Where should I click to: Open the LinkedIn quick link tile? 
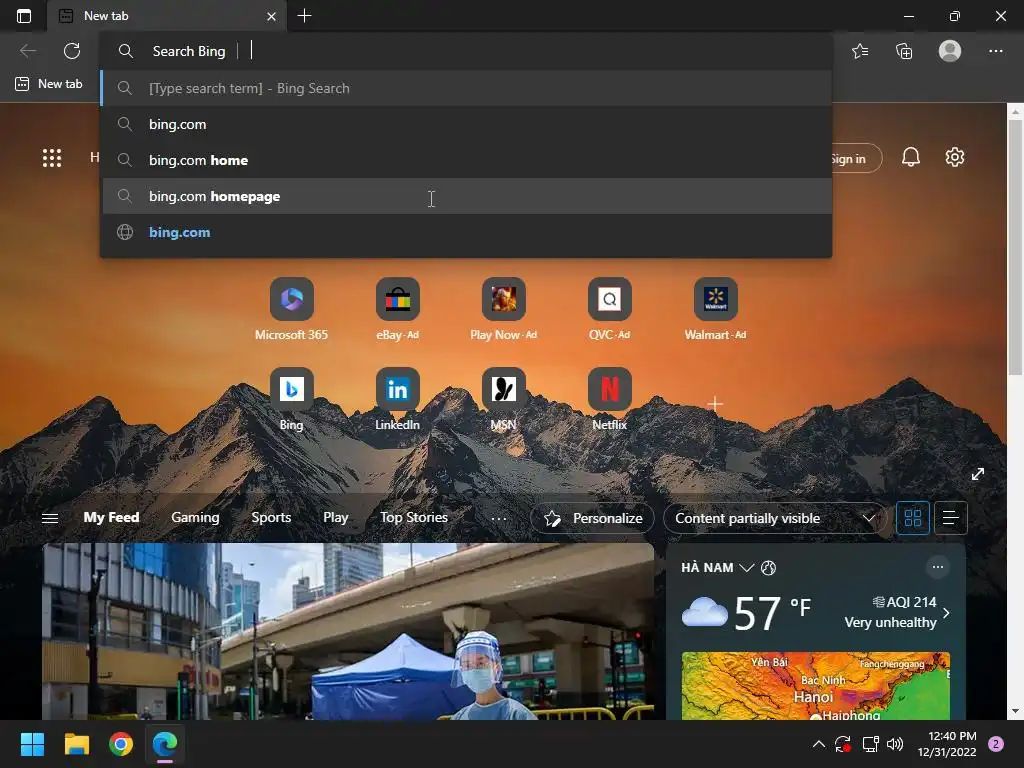397,399
